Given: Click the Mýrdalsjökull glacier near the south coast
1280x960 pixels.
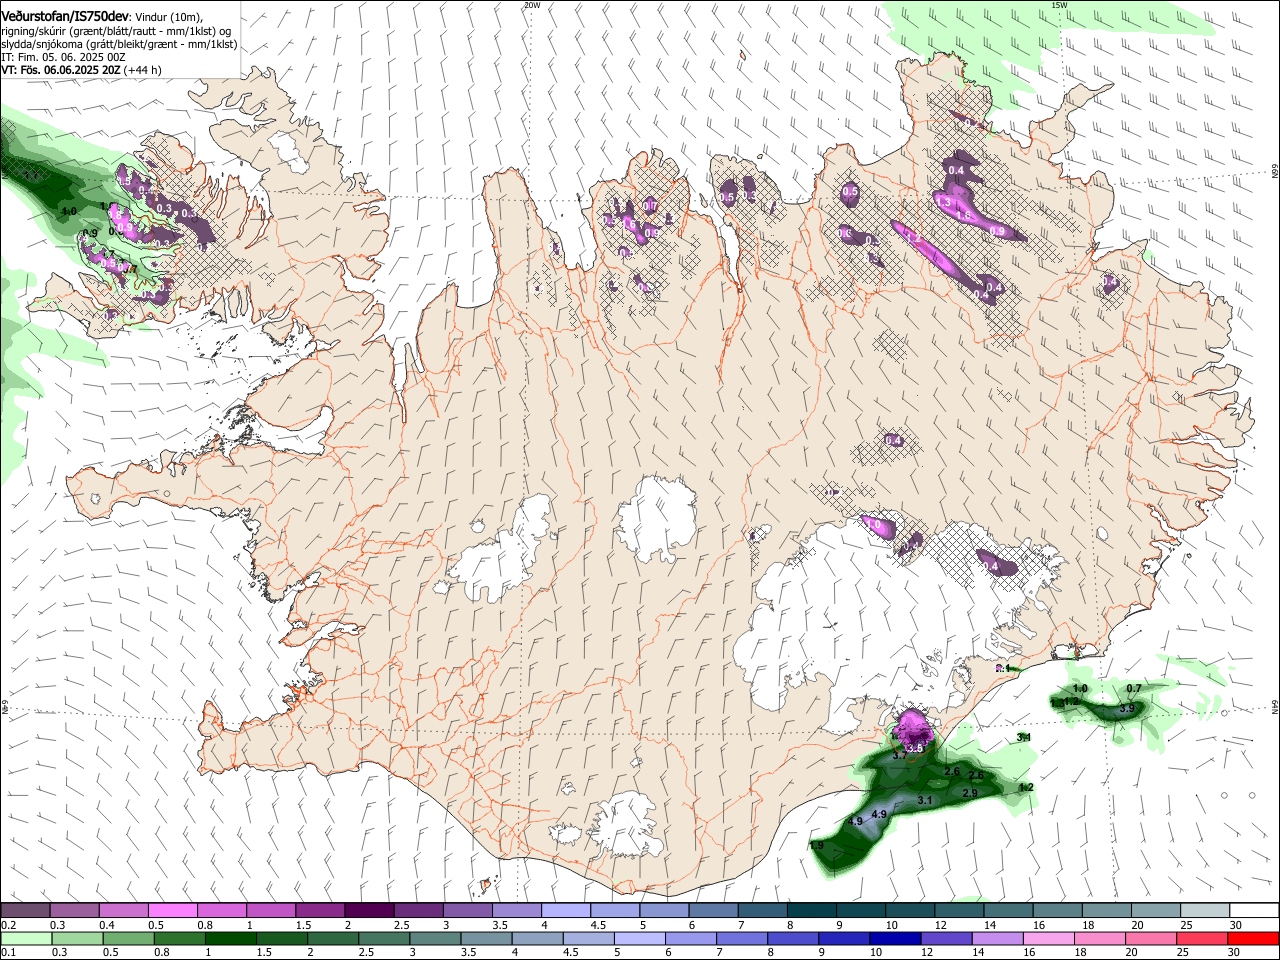Looking at the screenshot, I should pyautogui.click(x=629, y=824).
